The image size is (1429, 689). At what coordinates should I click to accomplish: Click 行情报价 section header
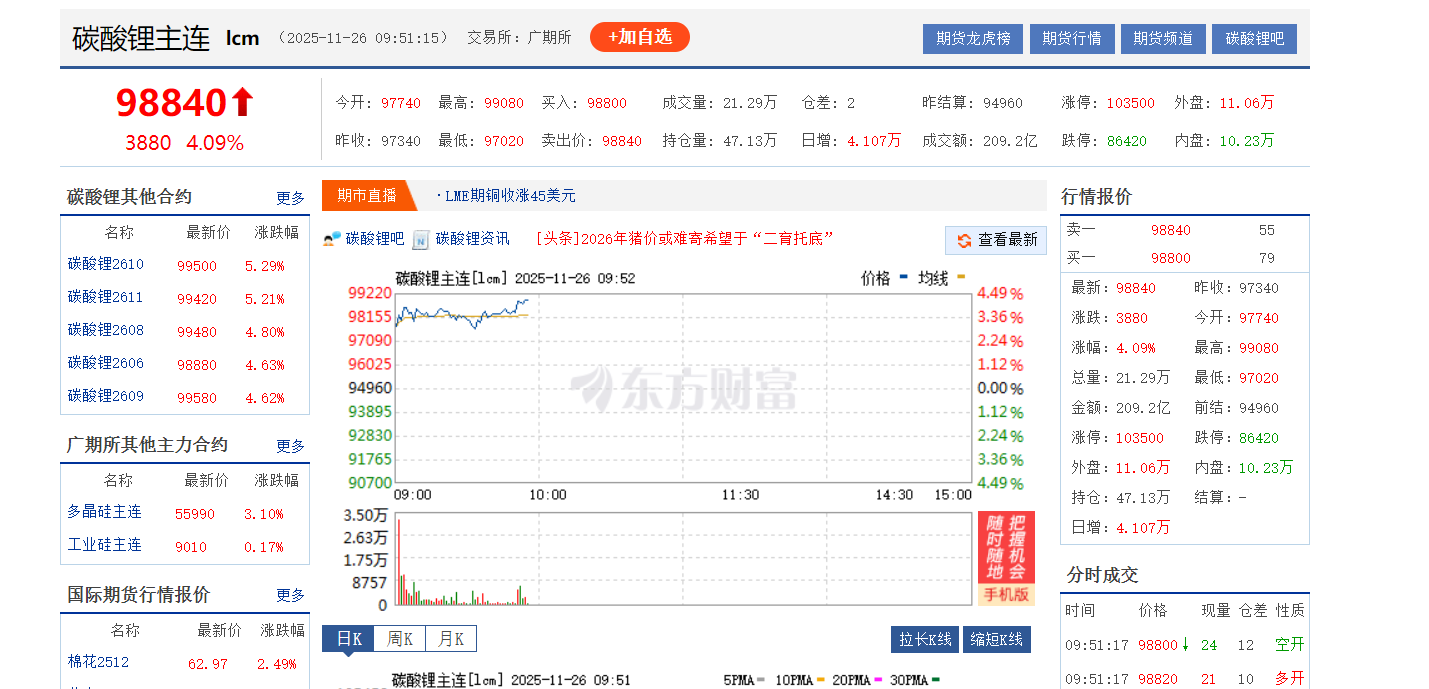[x=1097, y=197]
